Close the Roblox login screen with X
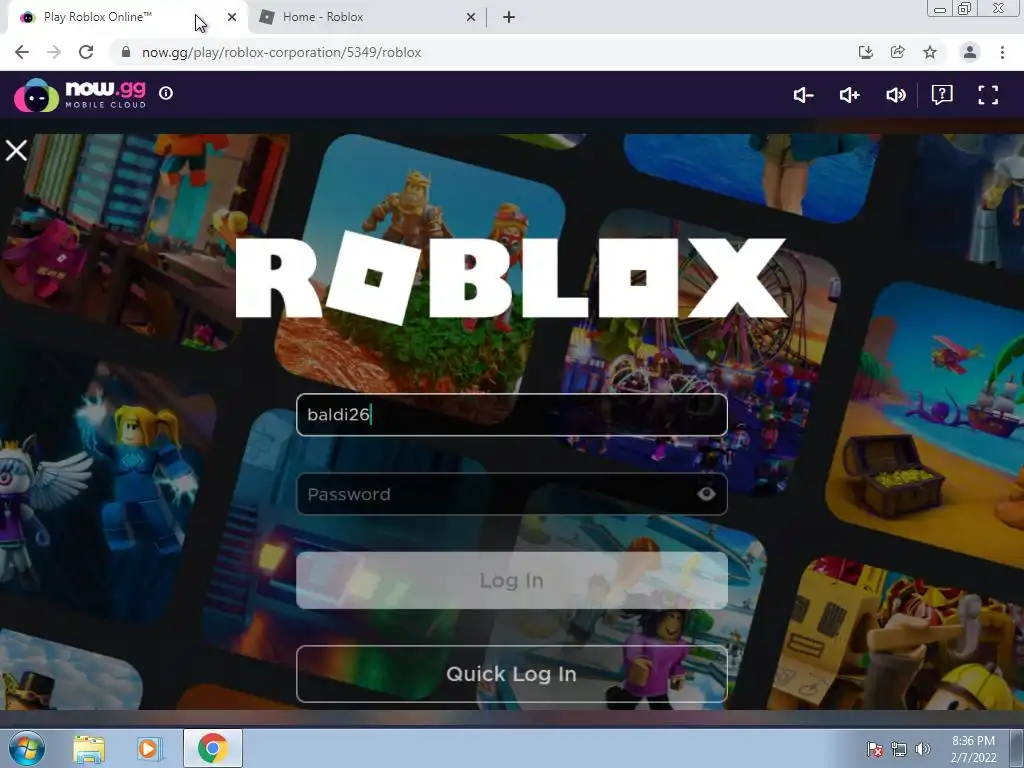 tap(16, 150)
